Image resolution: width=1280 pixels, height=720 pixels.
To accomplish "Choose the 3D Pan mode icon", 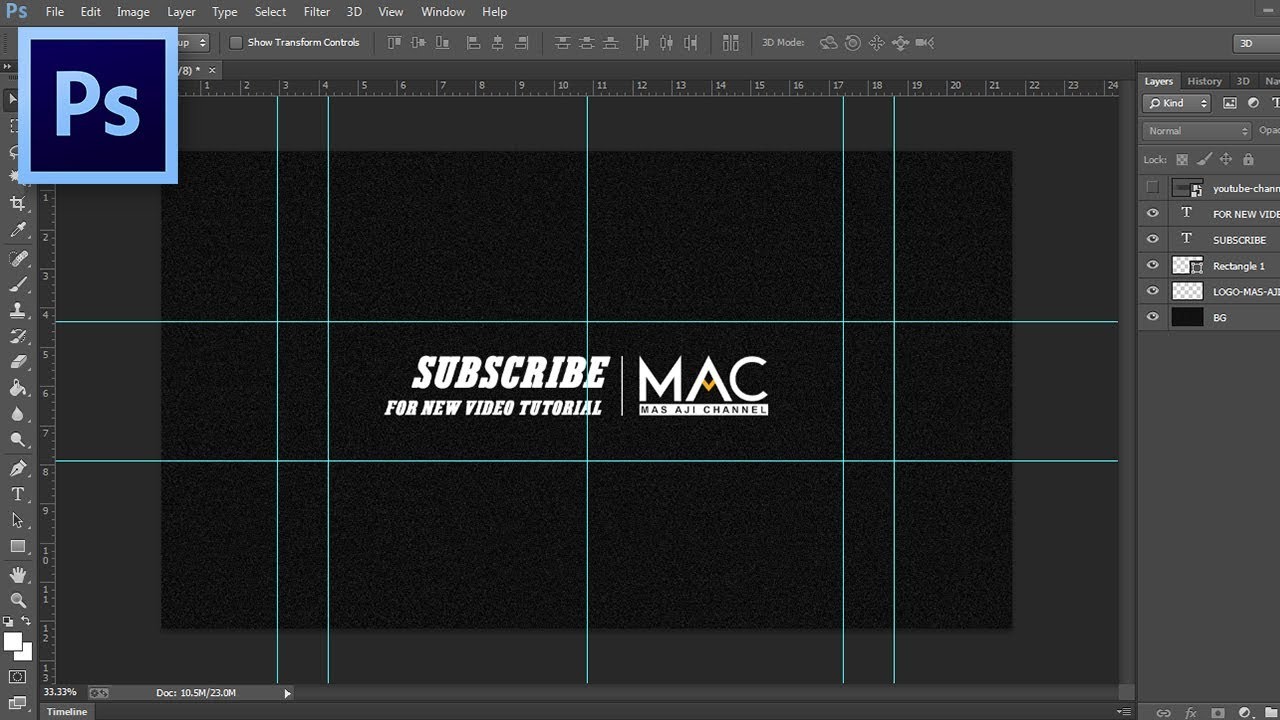I will pos(876,42).
